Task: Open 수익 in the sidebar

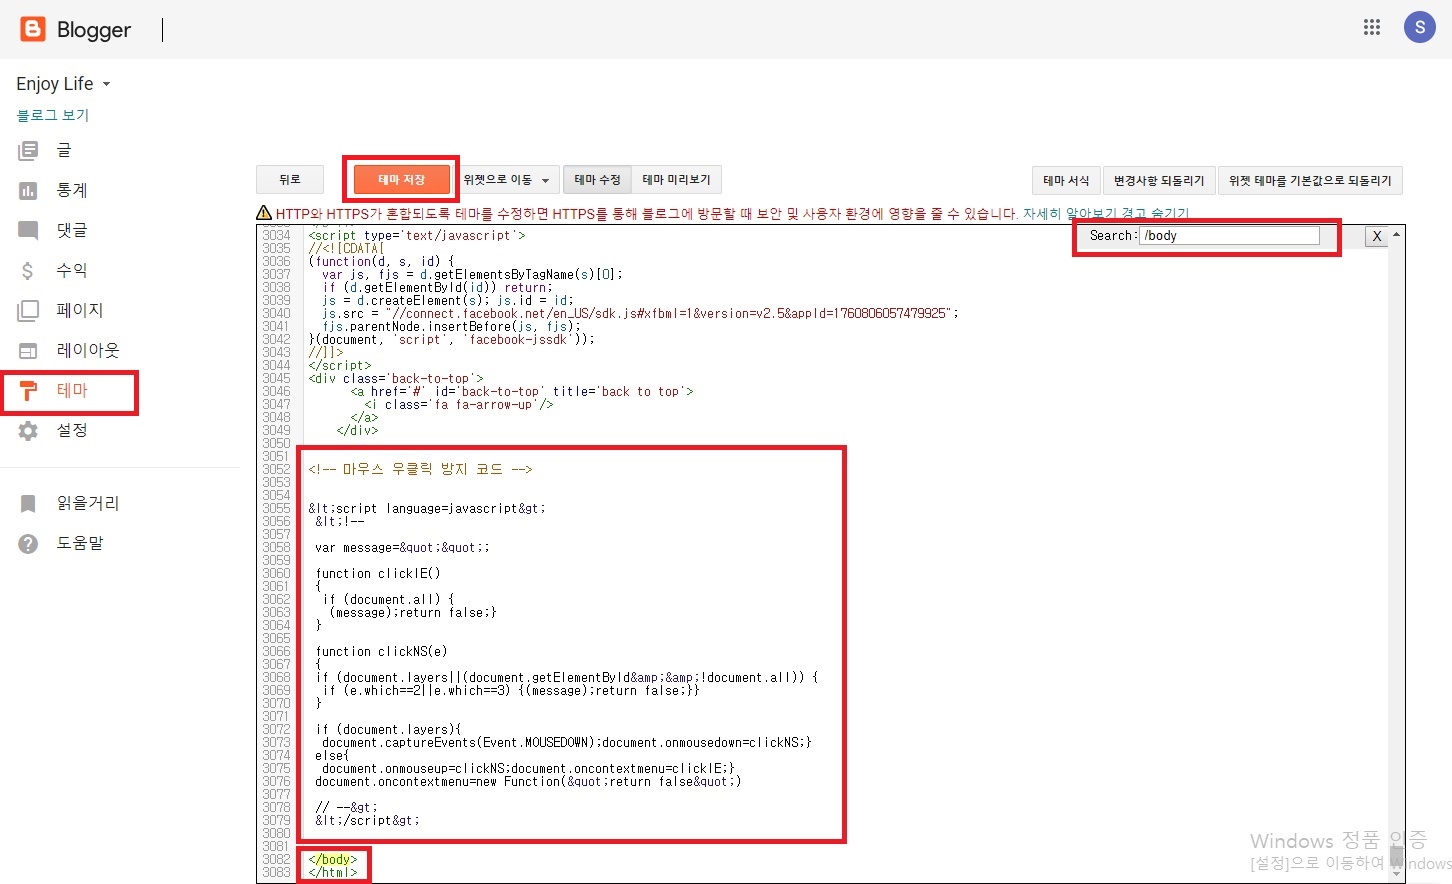Action: tap(72, 270)
